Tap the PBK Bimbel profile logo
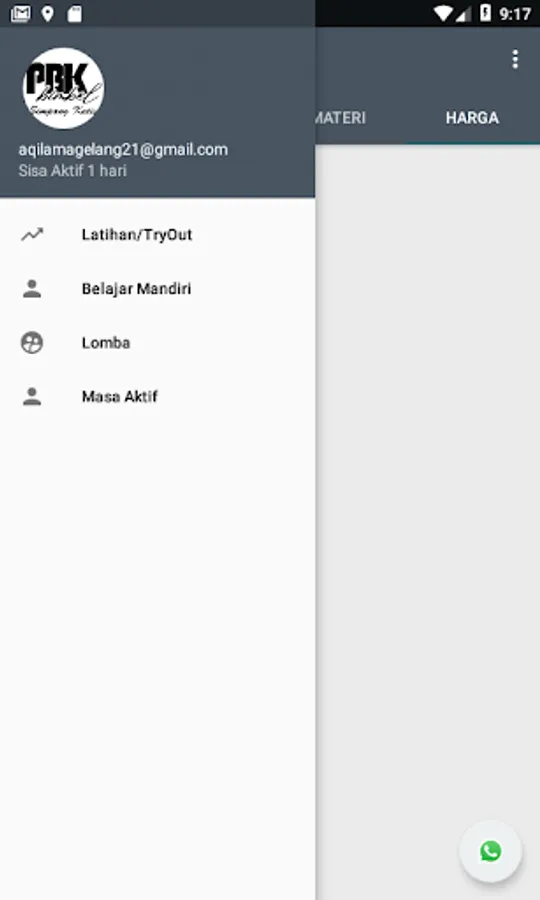Viewport: 540px width, 900px height. (63, 88)
